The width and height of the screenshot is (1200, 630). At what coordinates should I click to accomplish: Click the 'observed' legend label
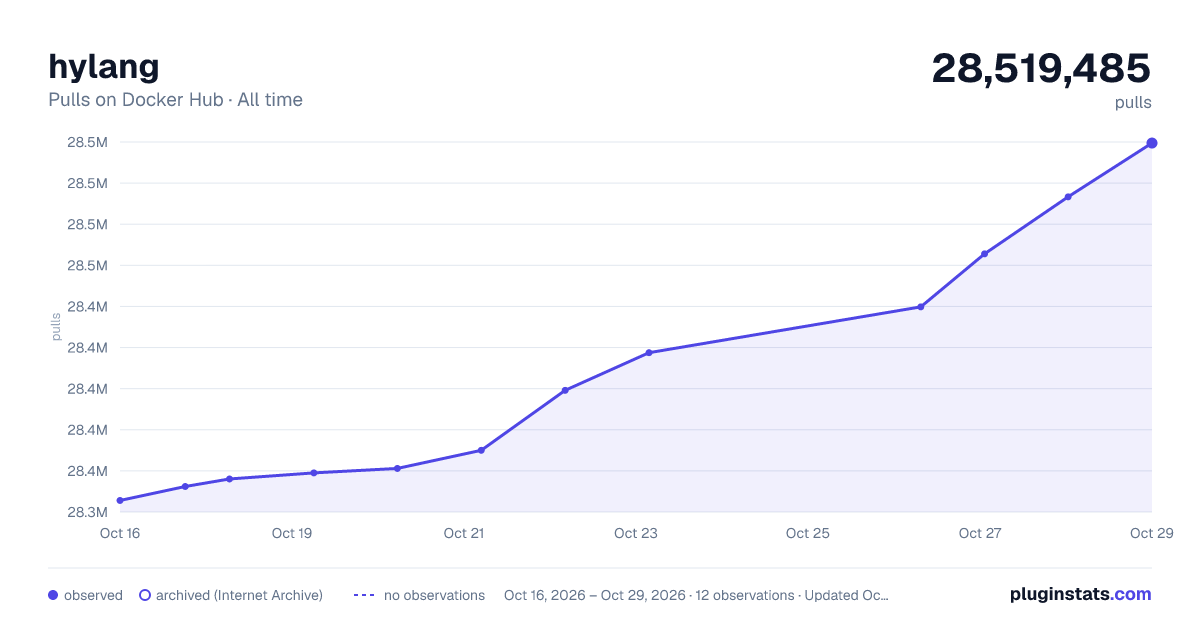tap(93, 595)
